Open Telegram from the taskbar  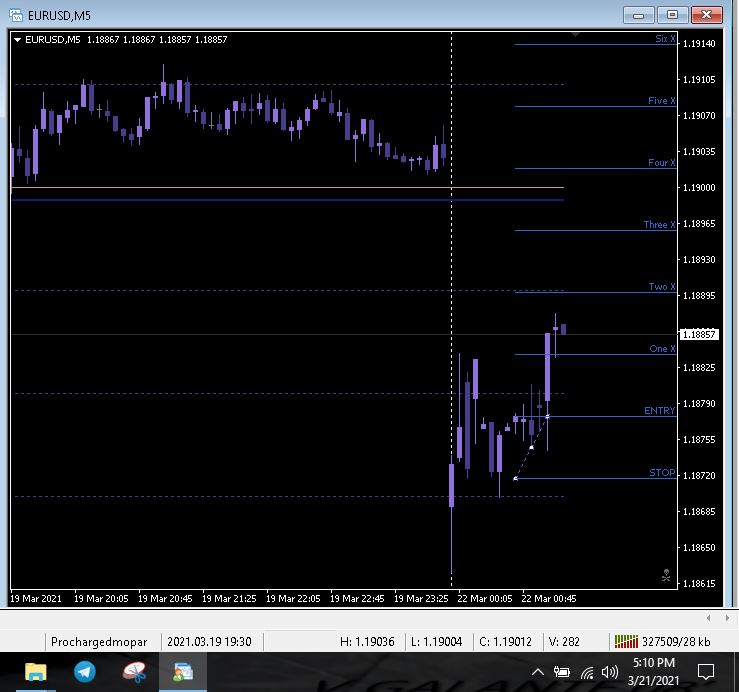85,672
